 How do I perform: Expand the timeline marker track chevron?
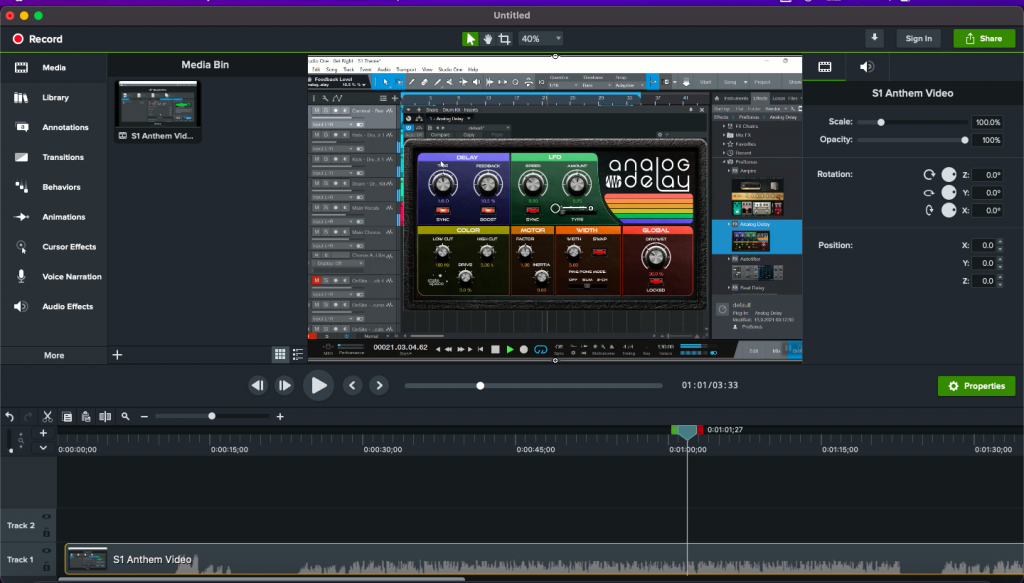coord(43,448)
